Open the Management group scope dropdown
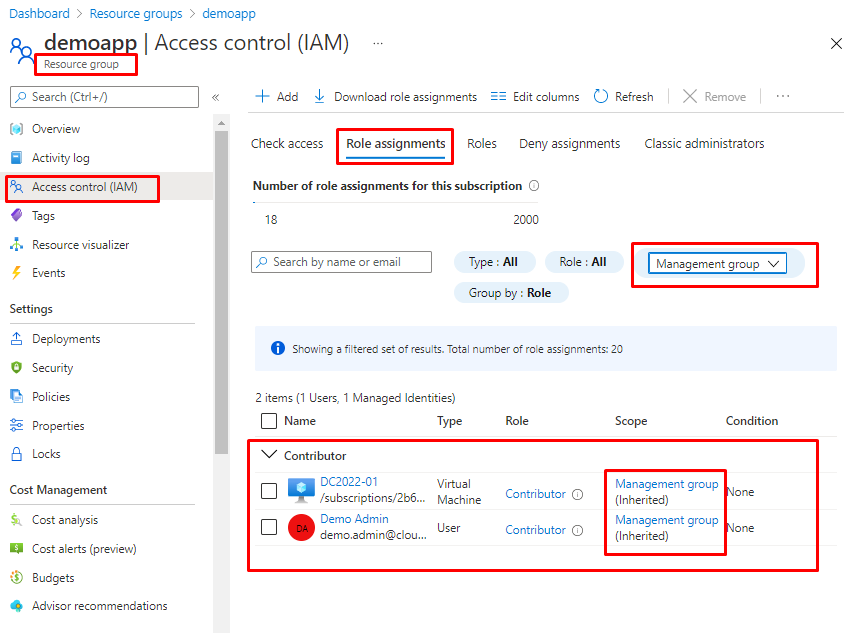Viewport: 844px width, 633px height. tap(717, 264)
